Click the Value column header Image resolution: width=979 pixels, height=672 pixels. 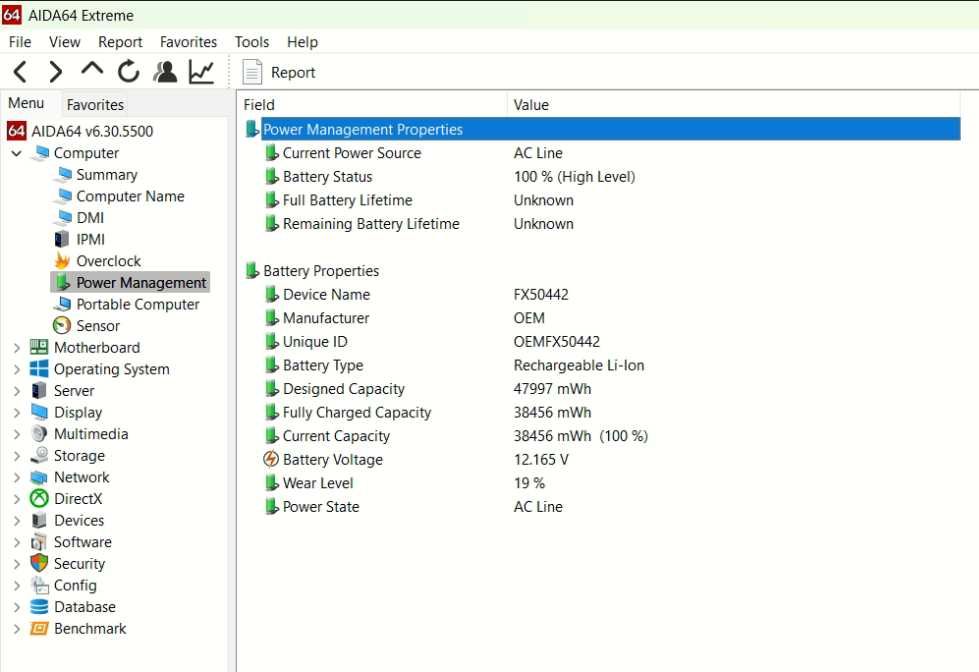531,105
